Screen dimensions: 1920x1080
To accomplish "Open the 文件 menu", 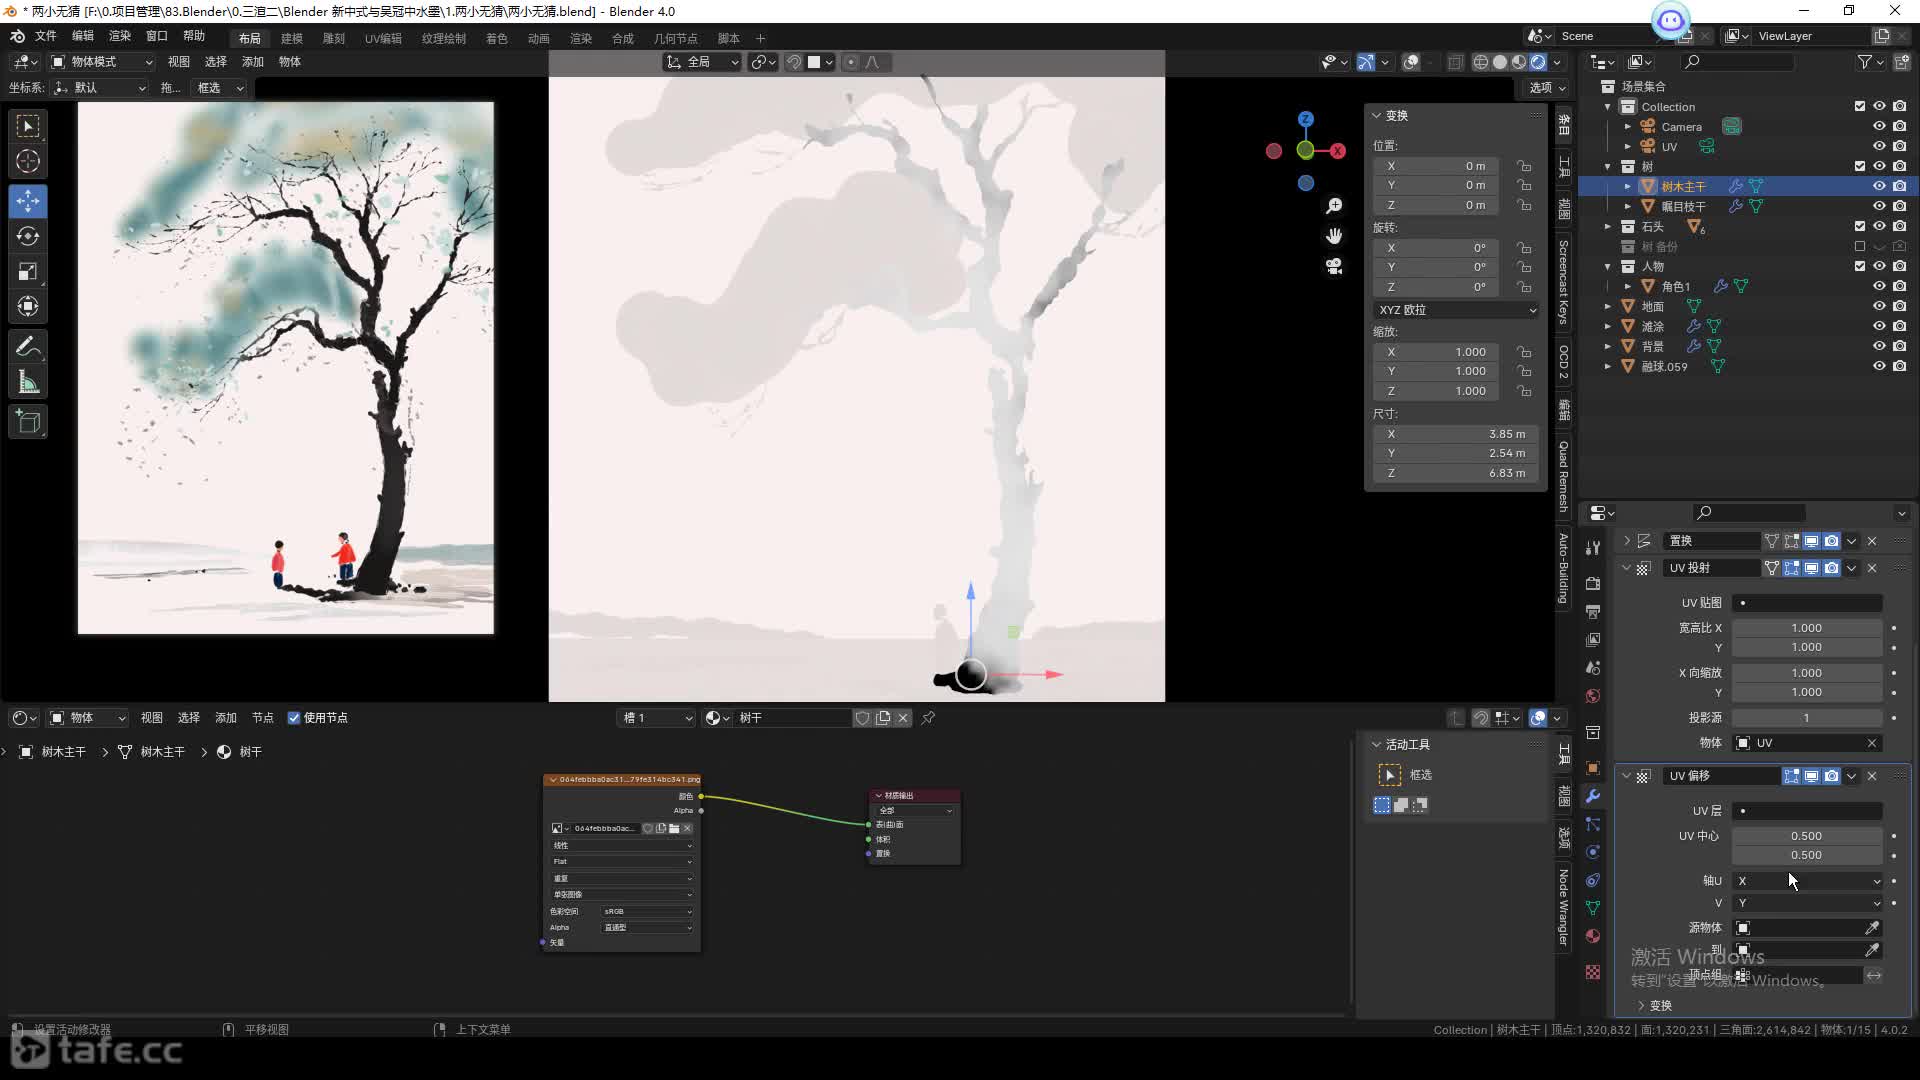I will coord(46,36).
